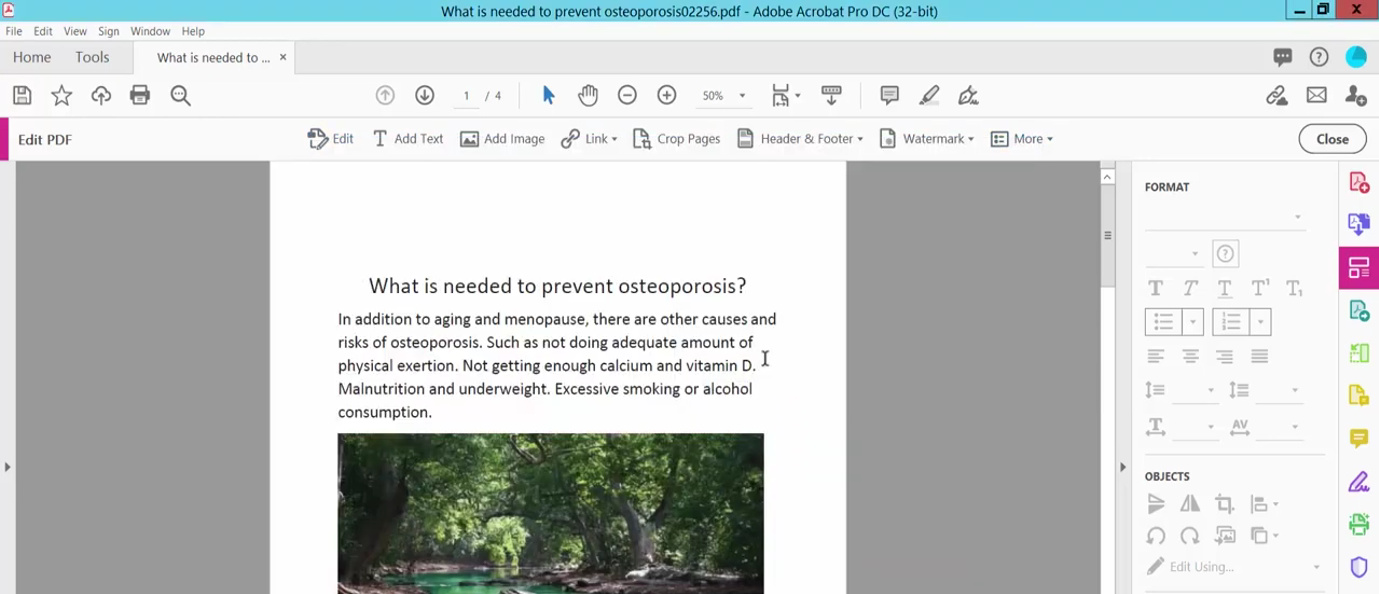This screenshot has width=1379, height=594.
Task: Open the Fill & Sign tool
Action: 1358,481
